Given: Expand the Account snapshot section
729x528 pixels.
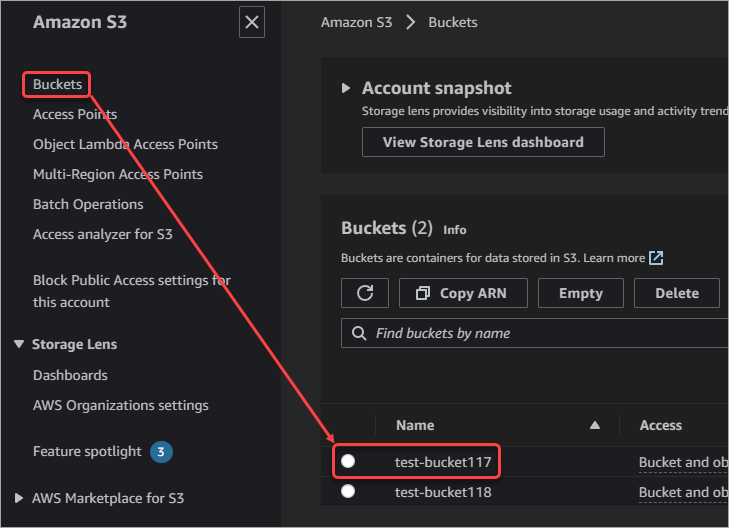Looking at the screenshot, I should pos(345,88).
